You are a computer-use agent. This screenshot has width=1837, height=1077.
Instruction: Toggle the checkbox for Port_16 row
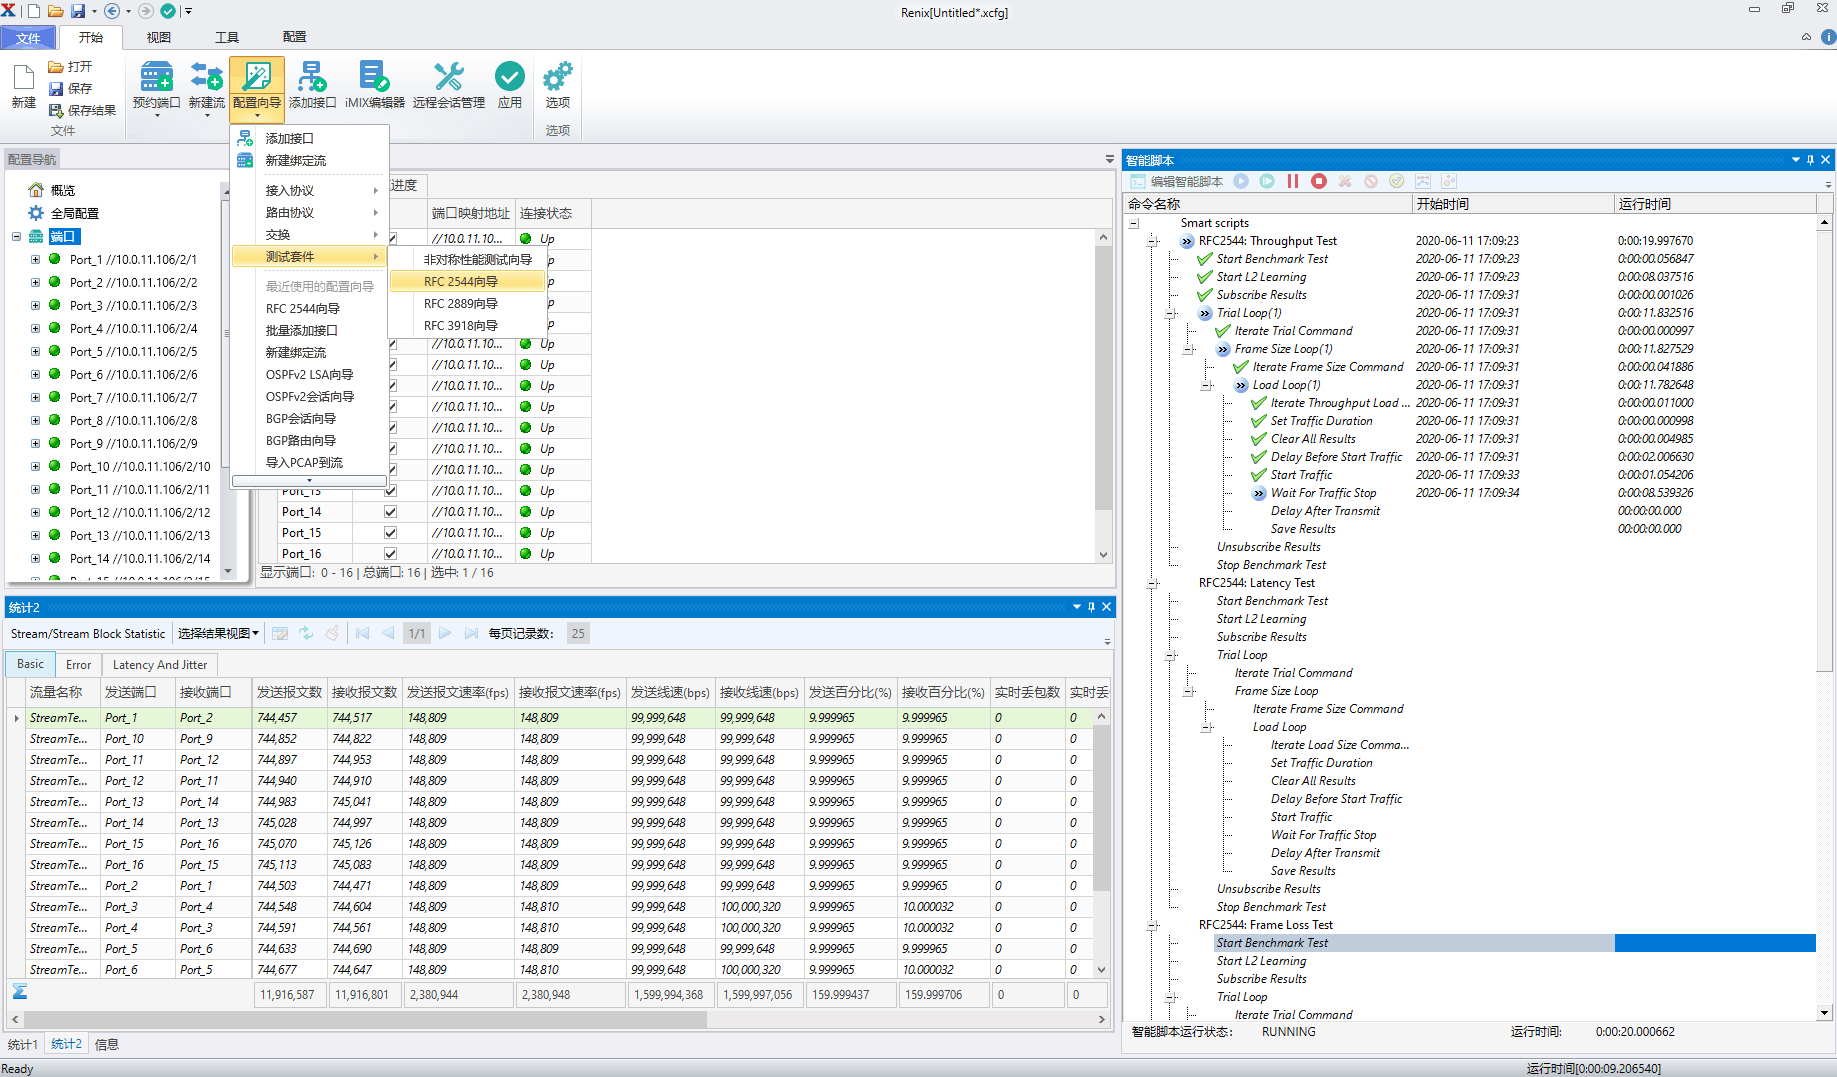coord(390,553)
